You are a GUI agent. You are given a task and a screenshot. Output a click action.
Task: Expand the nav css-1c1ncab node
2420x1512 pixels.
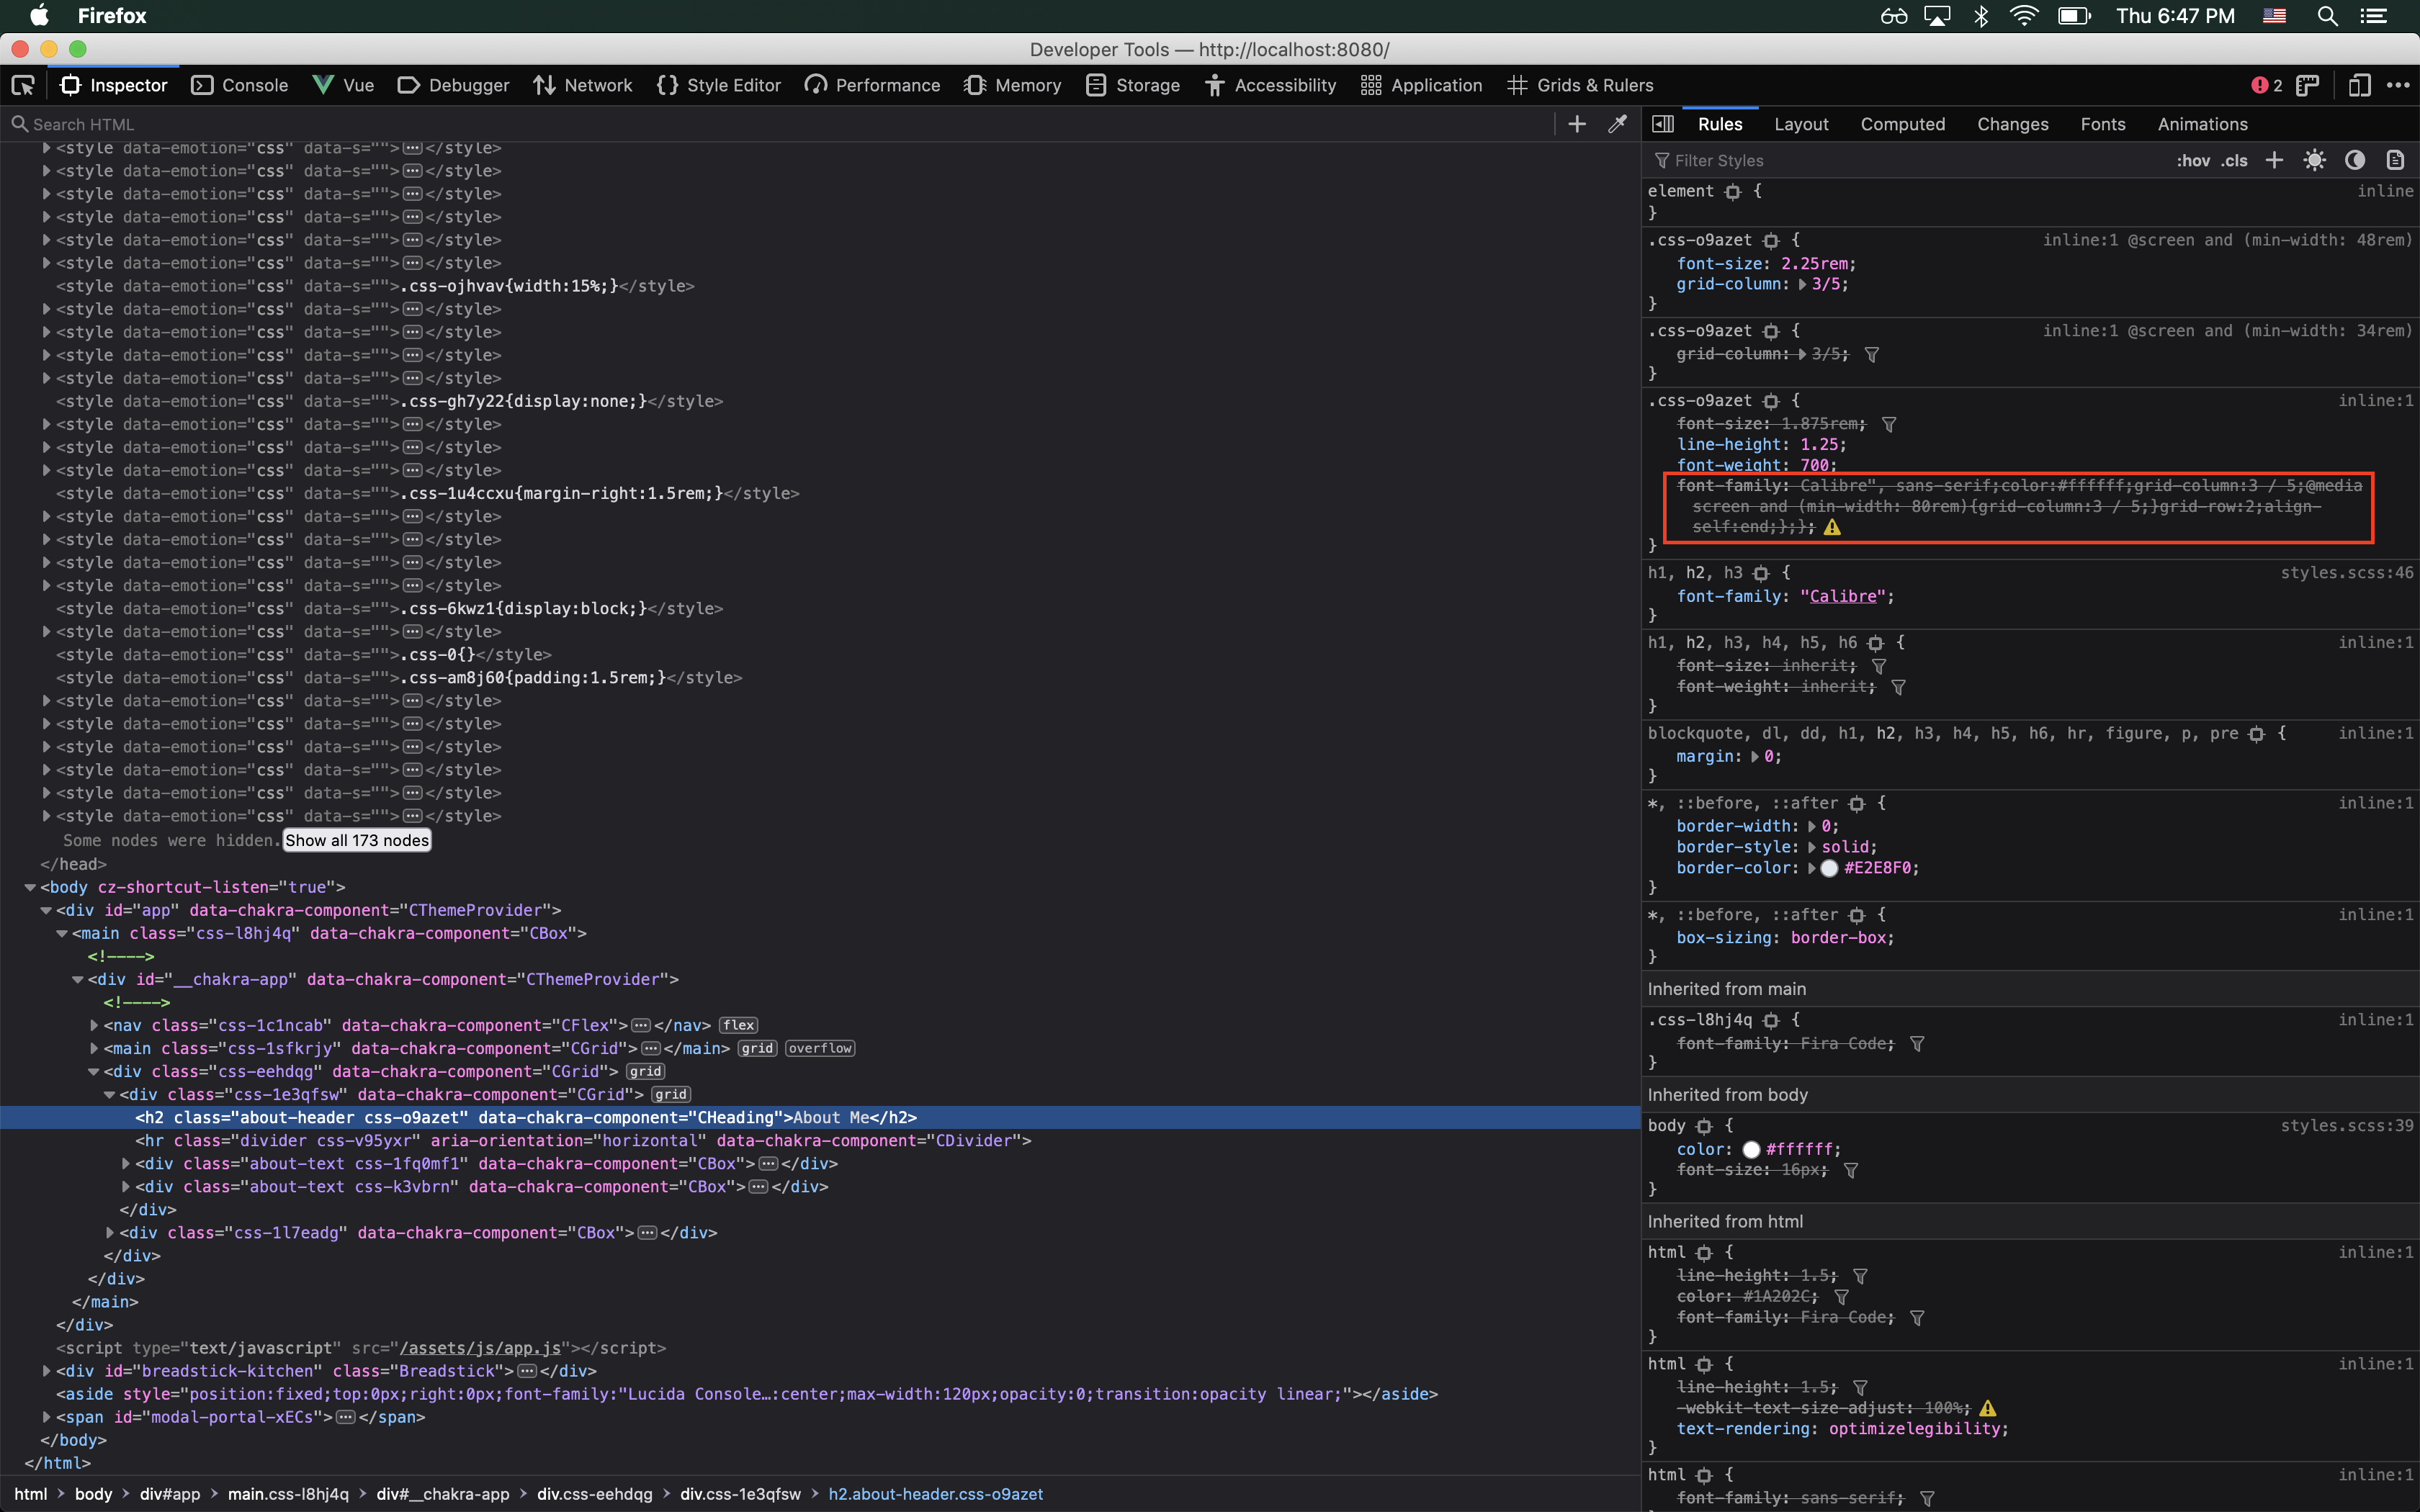(94, 1025)
